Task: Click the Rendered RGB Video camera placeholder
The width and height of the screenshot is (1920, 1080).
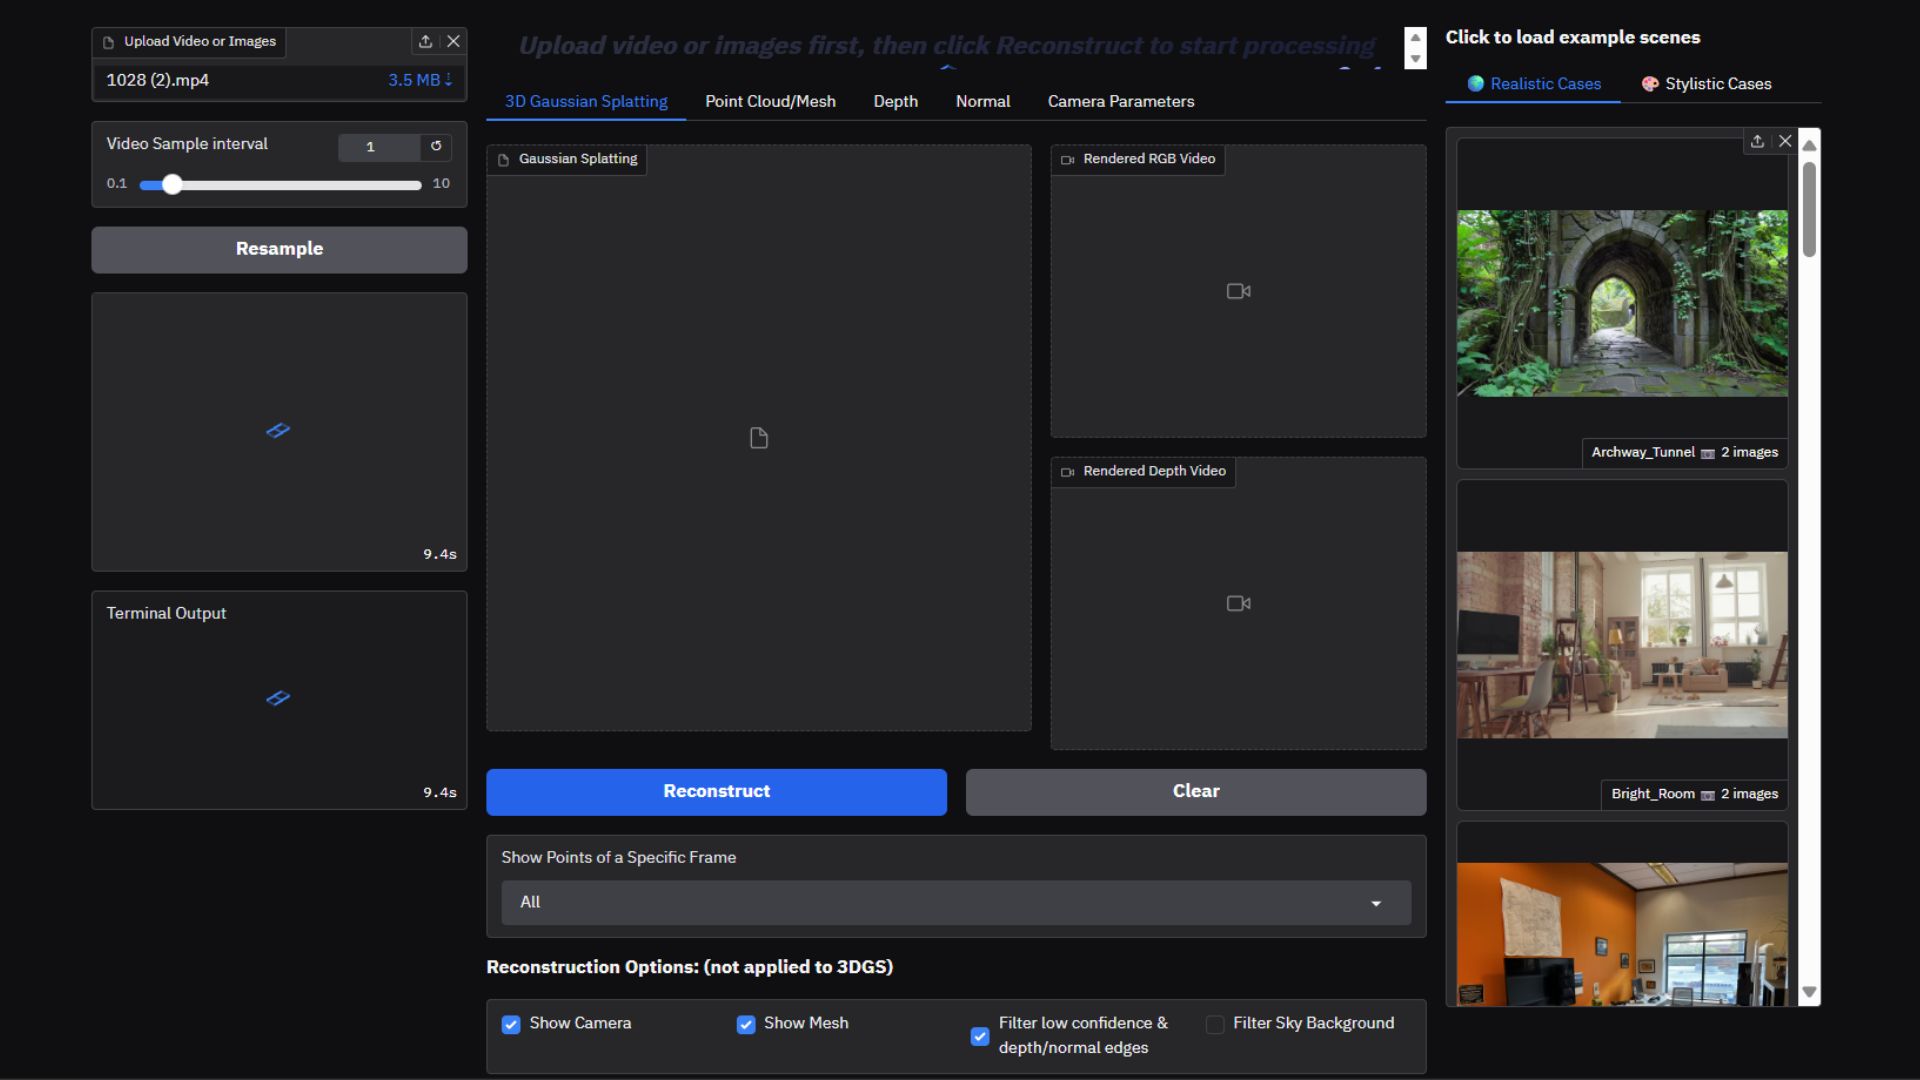Action: tap(1238, 291)
